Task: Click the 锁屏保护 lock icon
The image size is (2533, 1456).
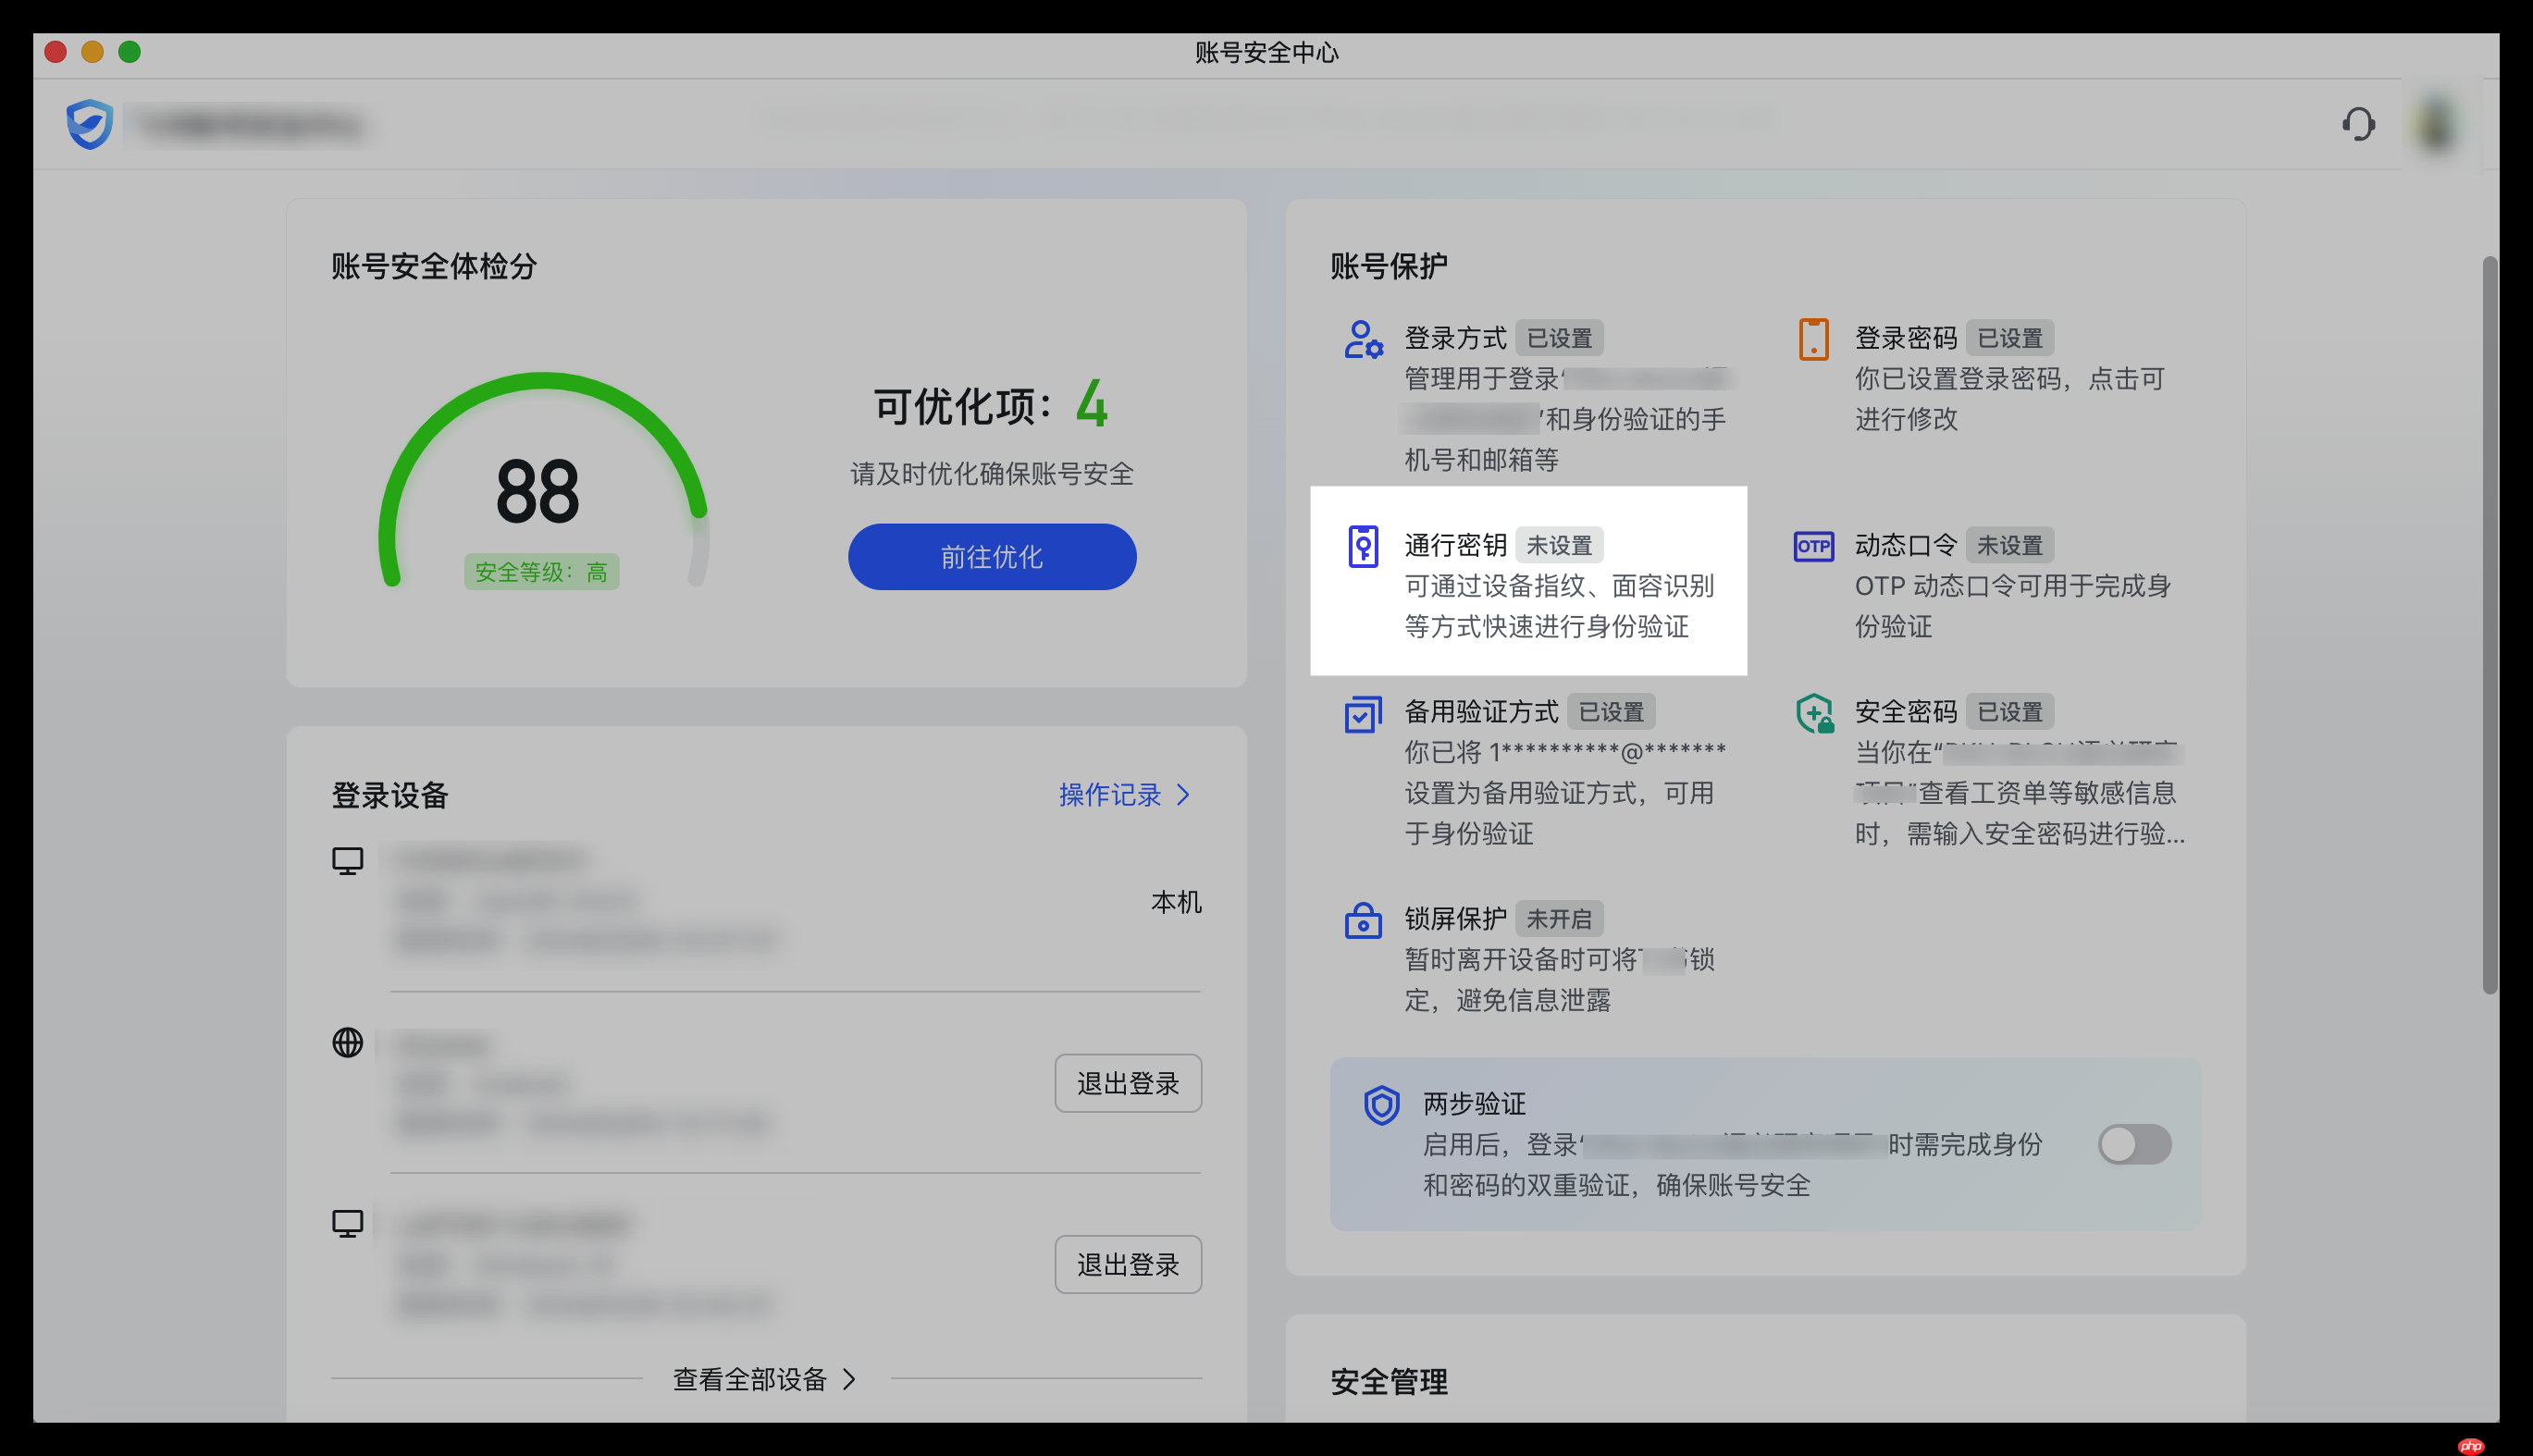Action: point(1363,920)
